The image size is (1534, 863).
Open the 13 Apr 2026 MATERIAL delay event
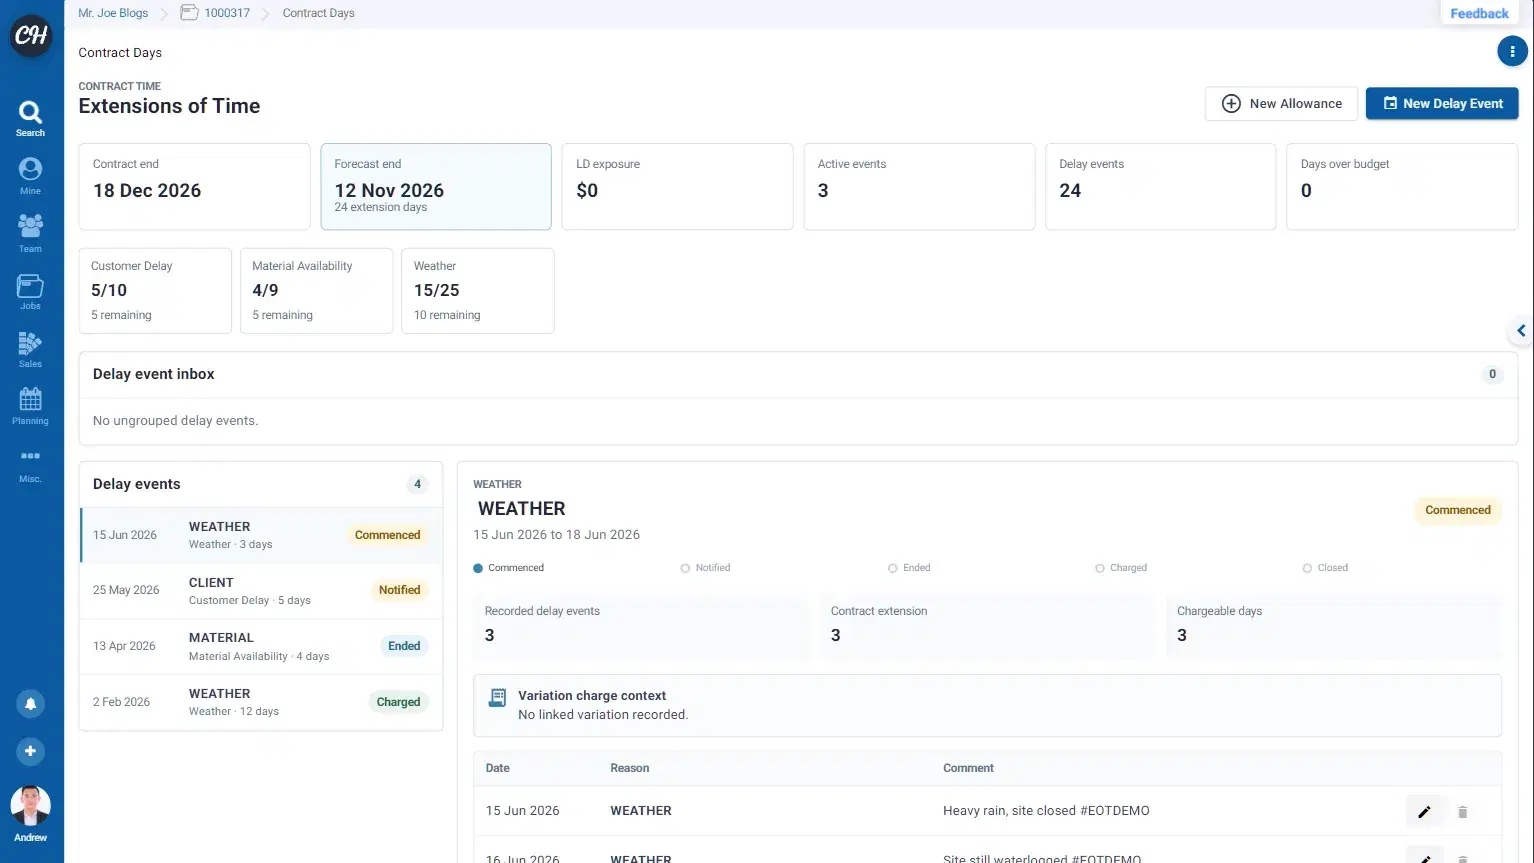[261, 646]
